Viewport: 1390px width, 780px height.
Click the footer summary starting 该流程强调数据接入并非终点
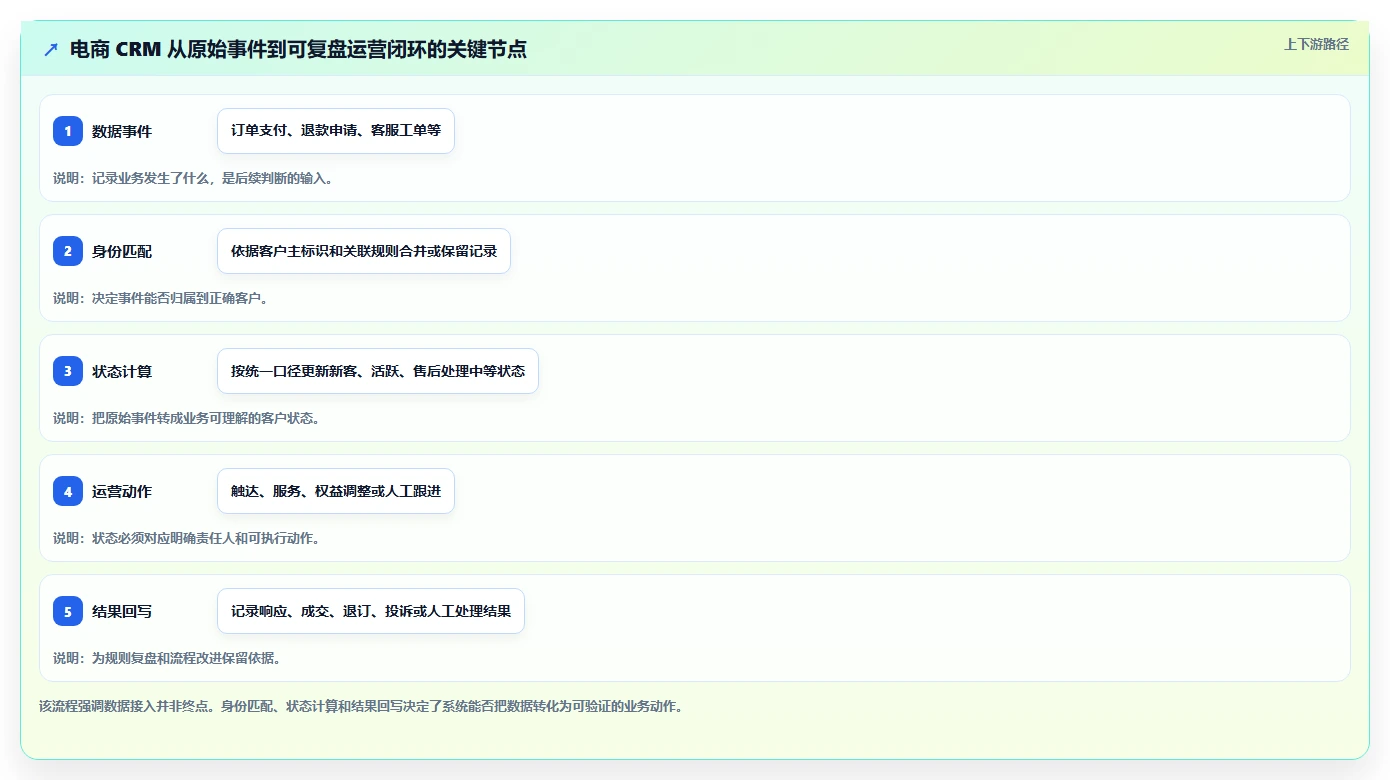click(361, 706)
